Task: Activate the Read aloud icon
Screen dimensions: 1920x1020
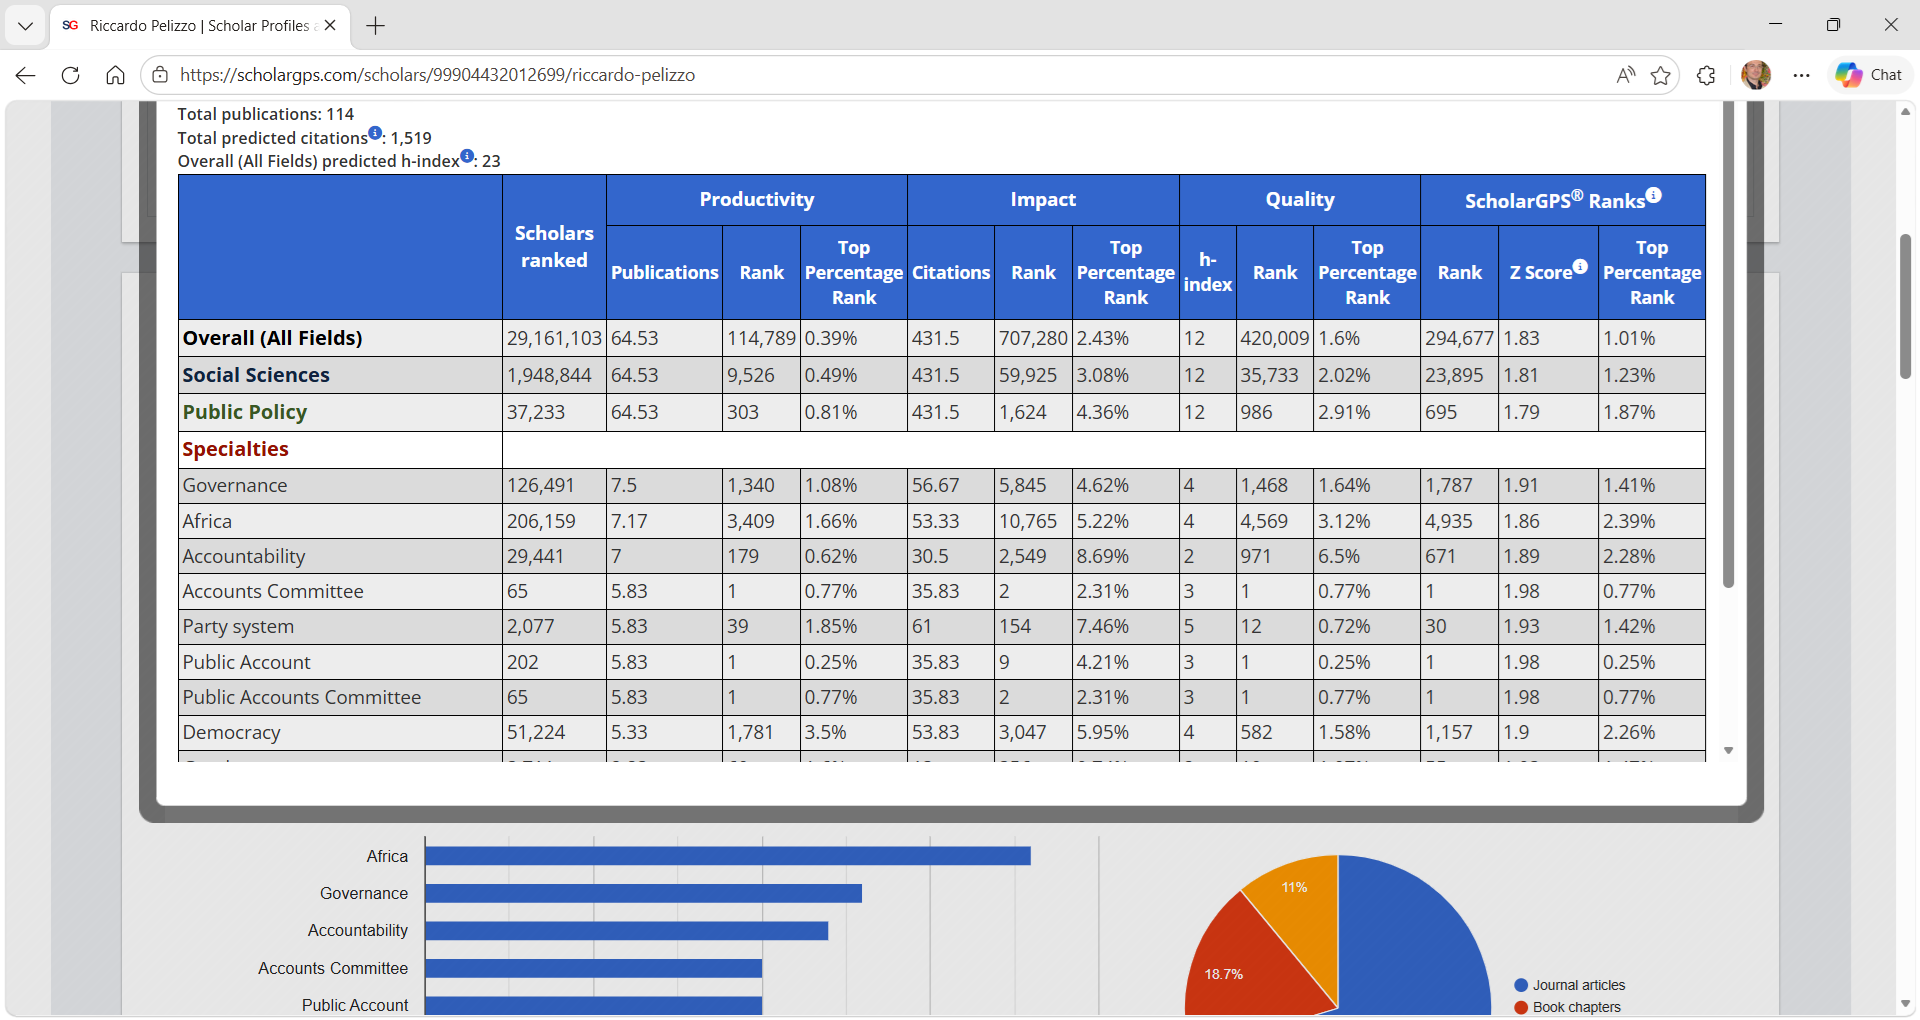Action: 1626,75
